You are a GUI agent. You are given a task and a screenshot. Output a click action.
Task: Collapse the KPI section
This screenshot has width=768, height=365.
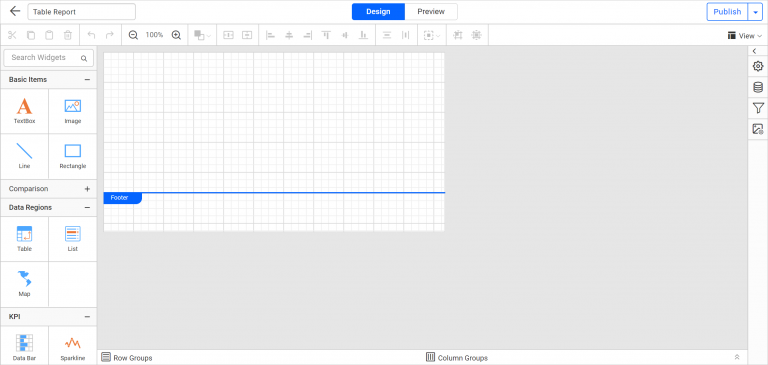(x=87, y=316)
